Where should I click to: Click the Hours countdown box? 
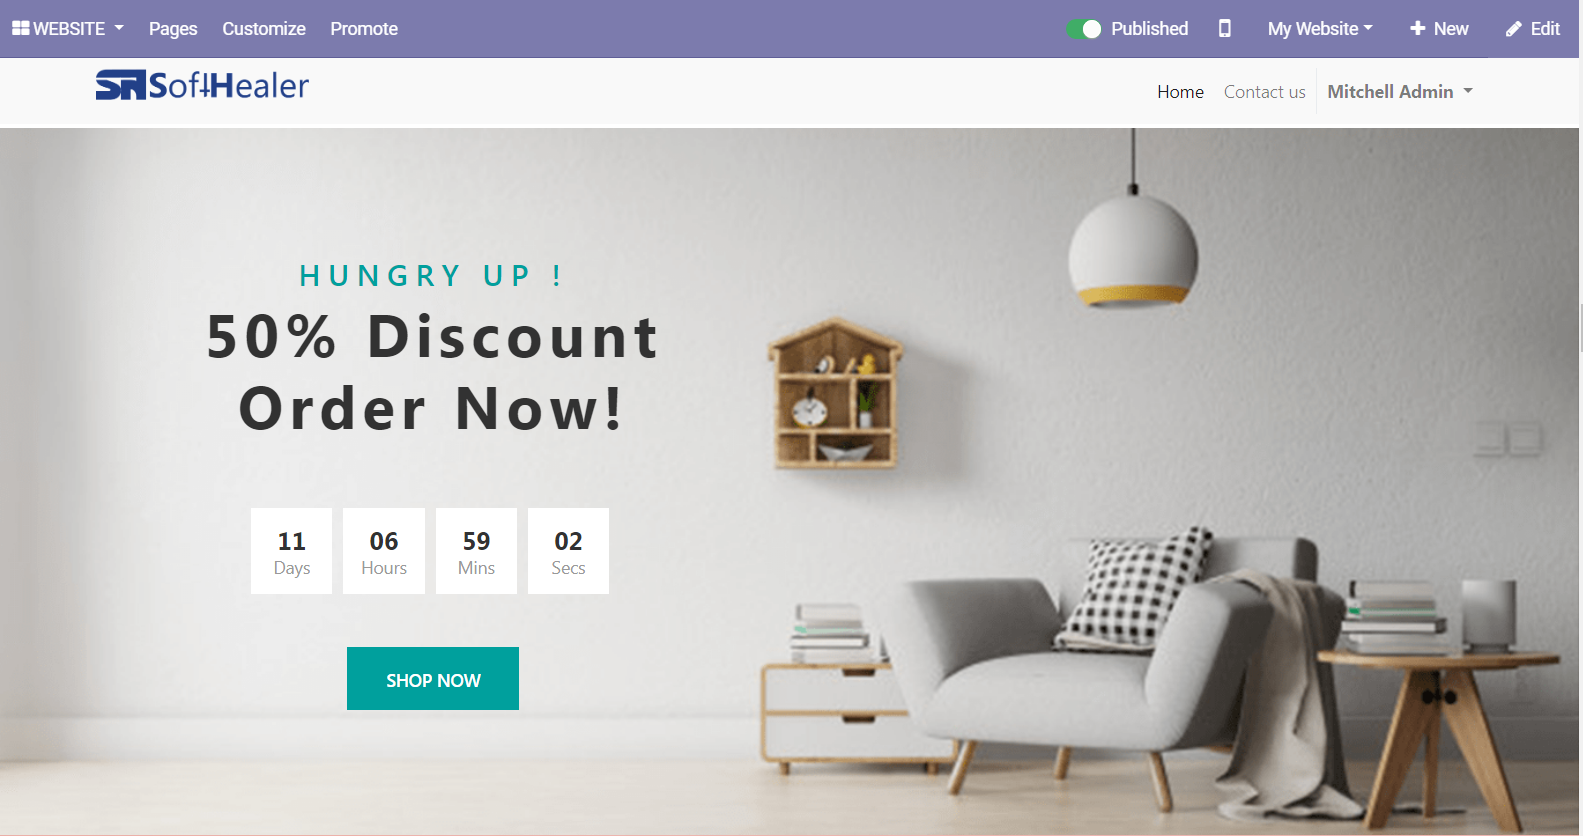pyautogui.click(x=384, y=551)
